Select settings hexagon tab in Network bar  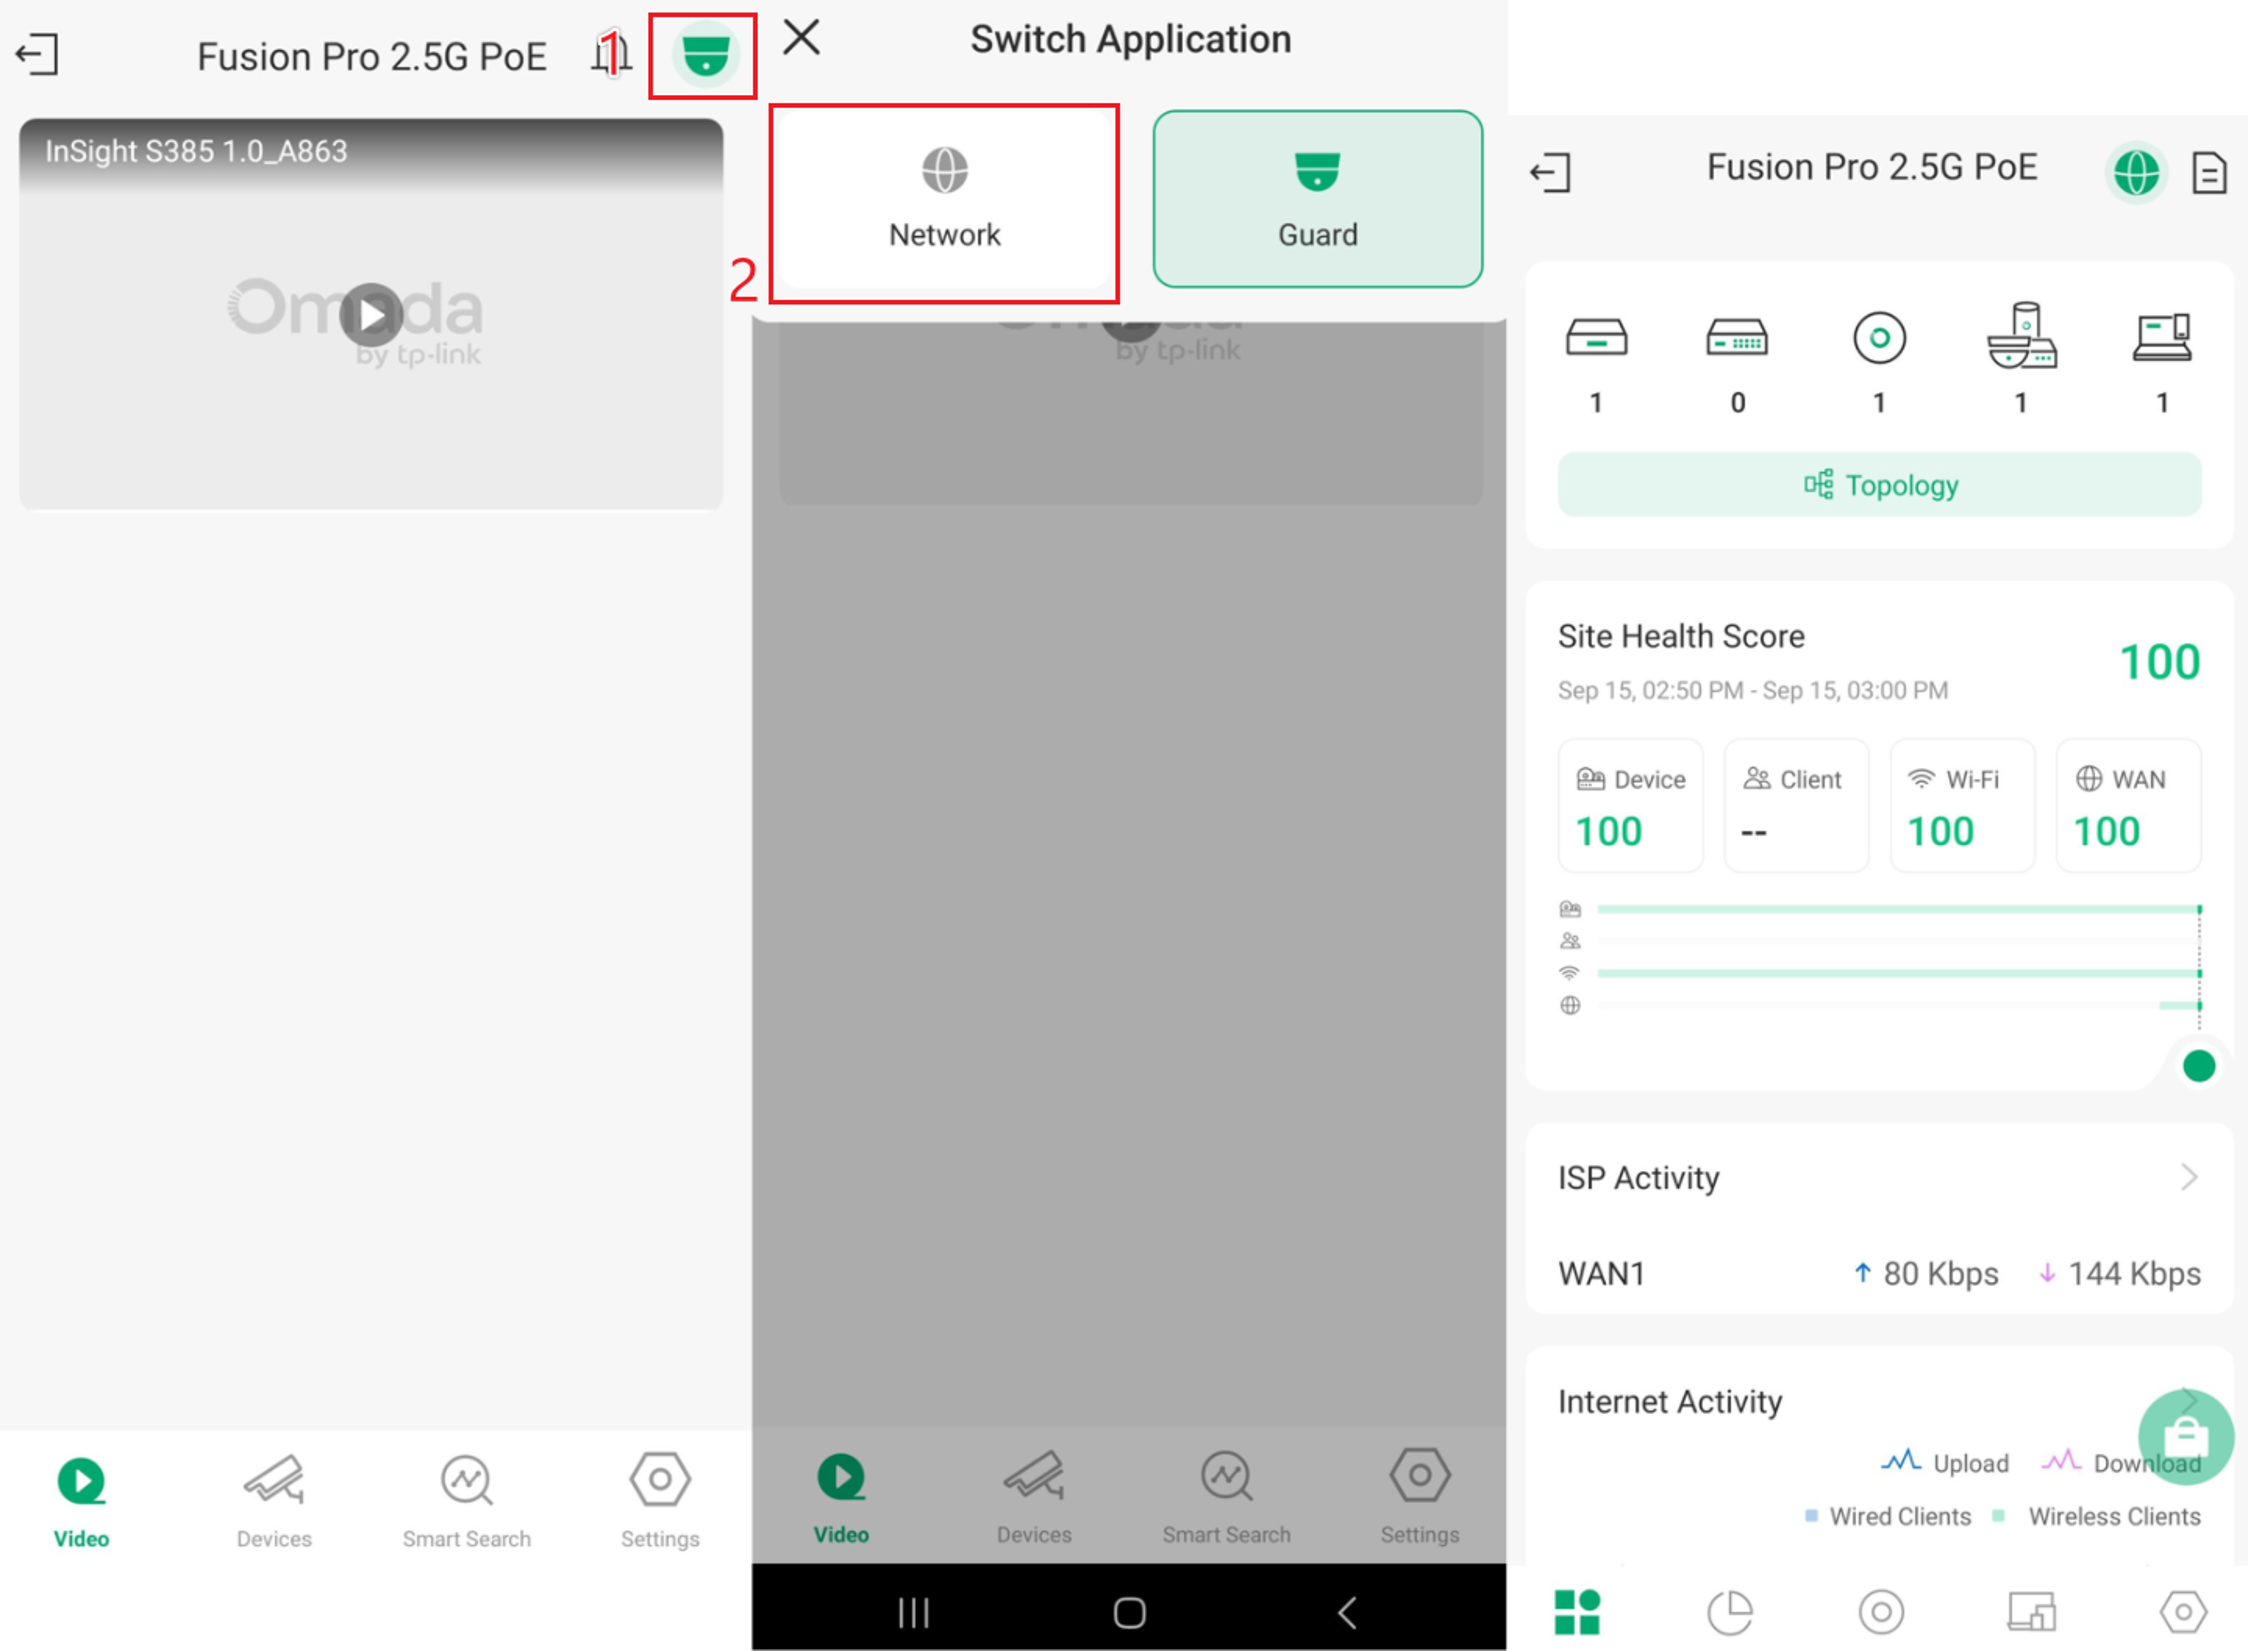[x=2182, y=1611]
